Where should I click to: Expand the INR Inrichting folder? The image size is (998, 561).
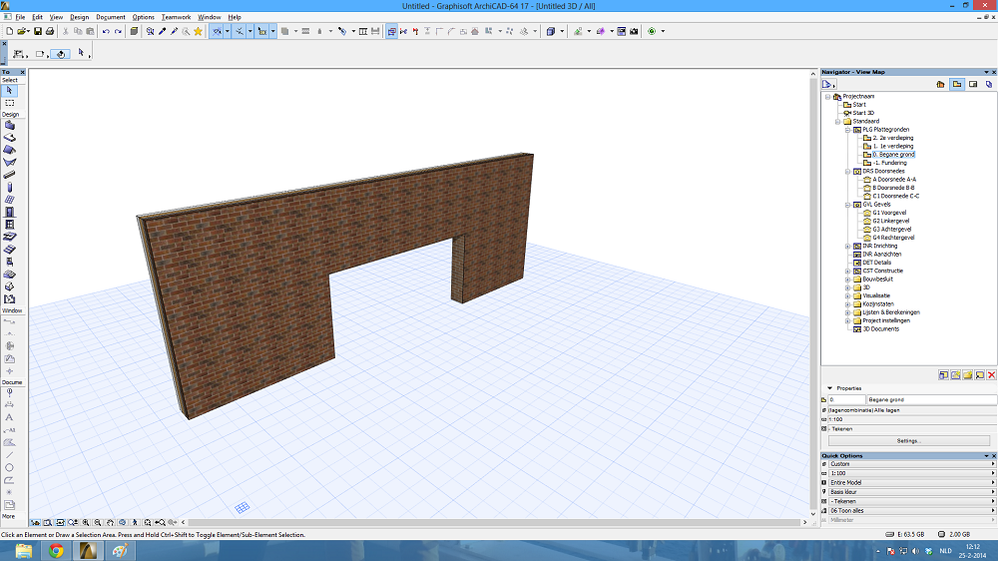847,246
